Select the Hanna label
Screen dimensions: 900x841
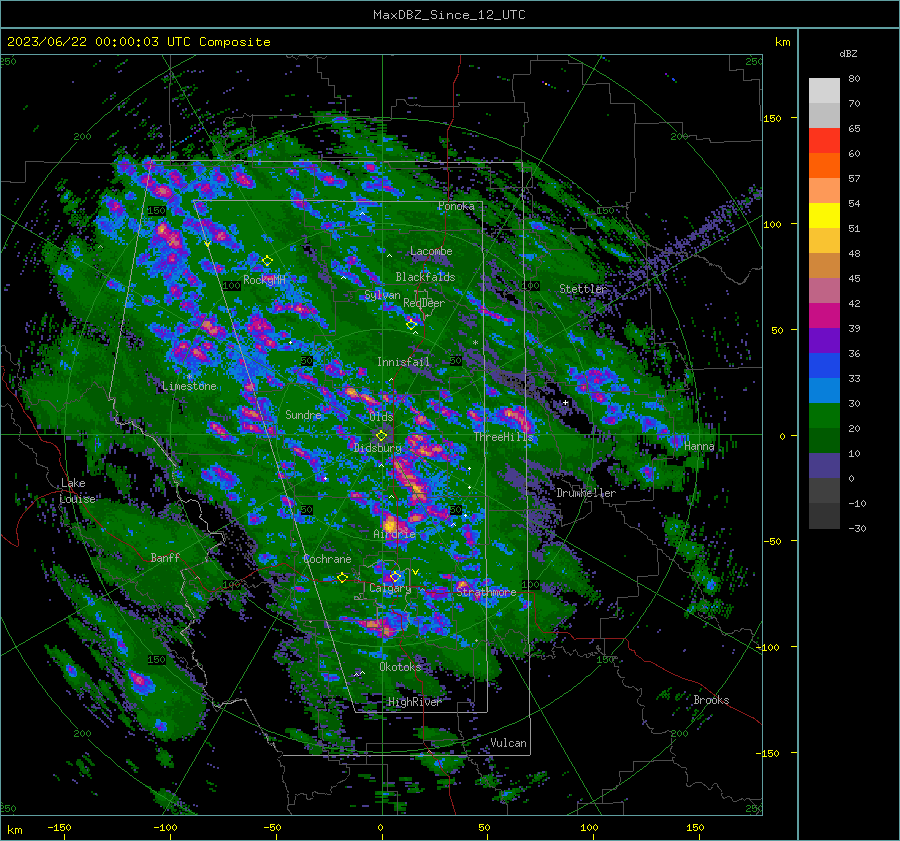pyautogui.click(x=700, y=446)
